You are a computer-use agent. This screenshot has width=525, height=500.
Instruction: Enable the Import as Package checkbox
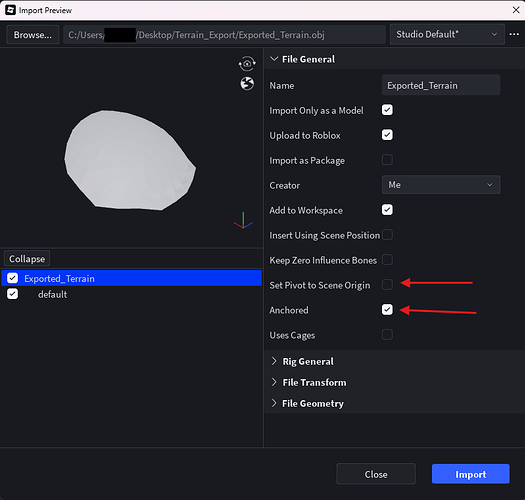(x=387, y=160)
